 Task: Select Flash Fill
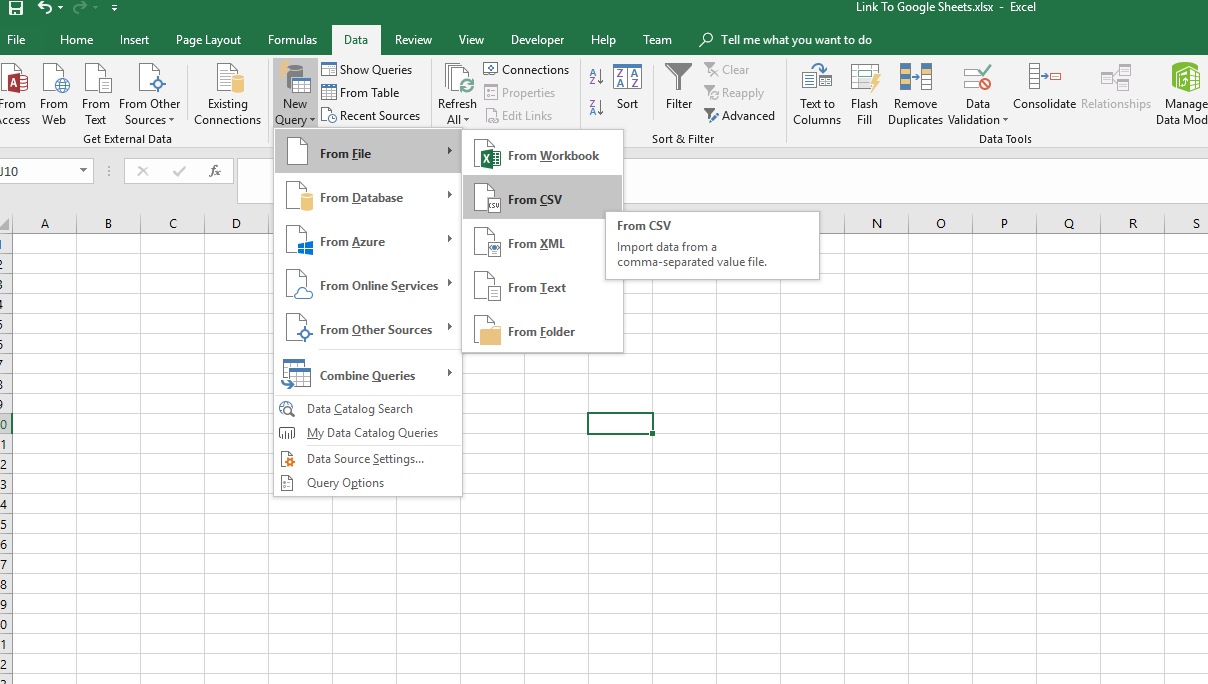(x=864, y=93)
